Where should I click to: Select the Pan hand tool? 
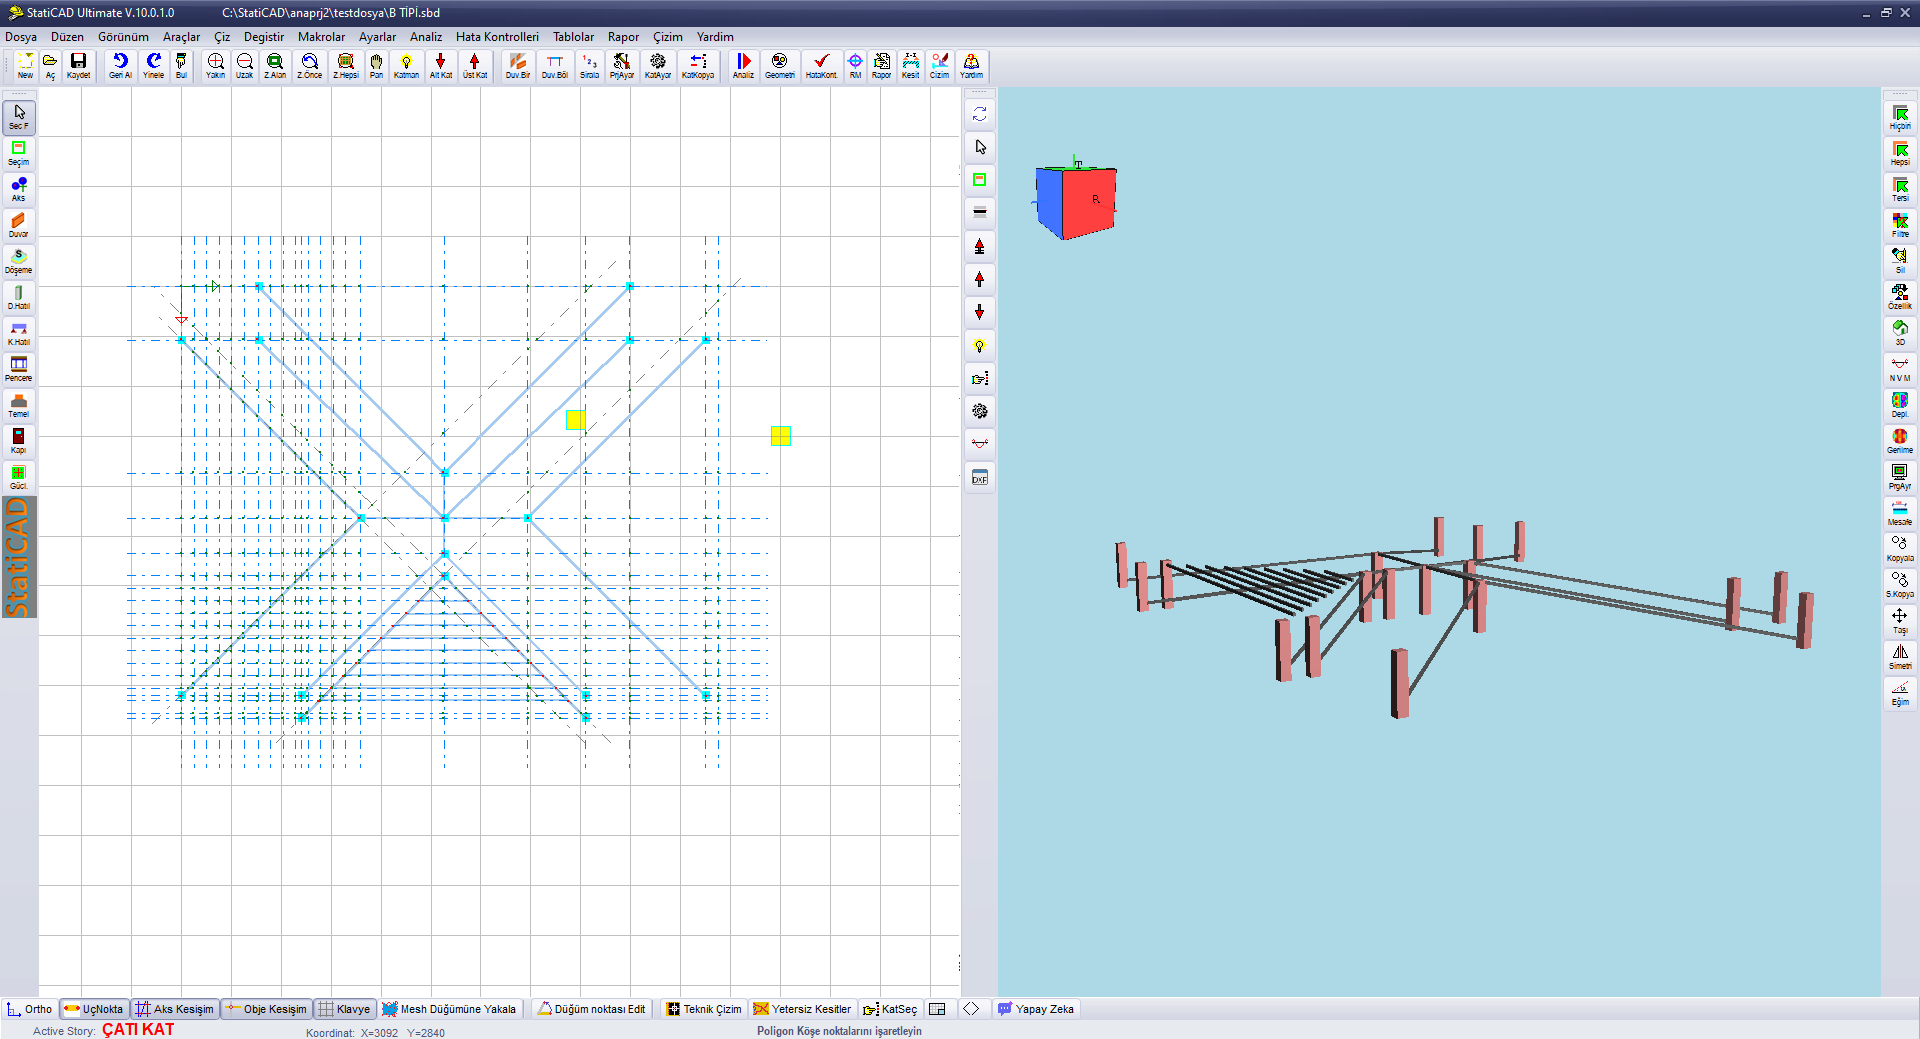click(376, 66)
